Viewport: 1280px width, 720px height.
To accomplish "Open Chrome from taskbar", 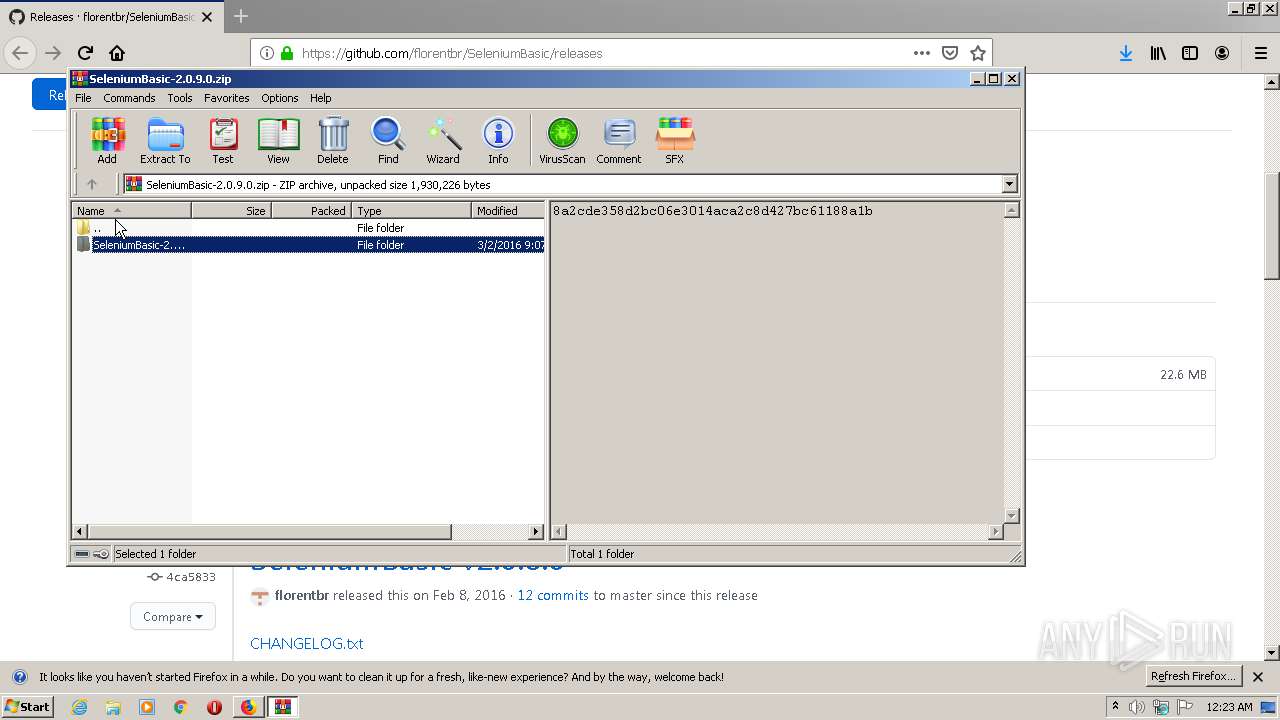I will pos(180,707).
